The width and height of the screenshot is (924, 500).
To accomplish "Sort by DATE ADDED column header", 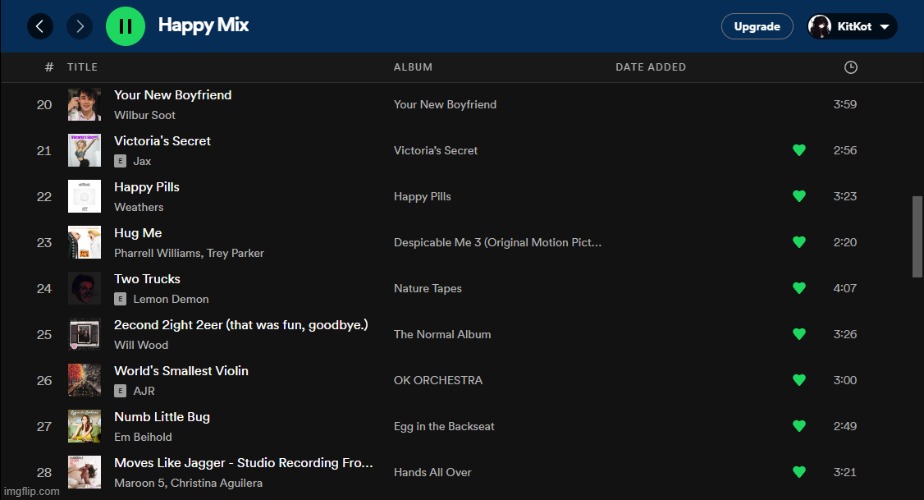I will pos(650,67).
